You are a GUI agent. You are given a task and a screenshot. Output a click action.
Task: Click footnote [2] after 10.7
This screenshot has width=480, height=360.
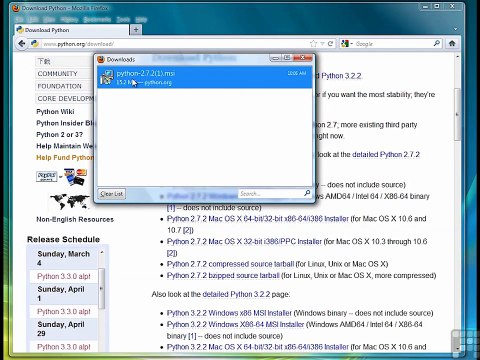pyautogui.click(x=188, y=230)
